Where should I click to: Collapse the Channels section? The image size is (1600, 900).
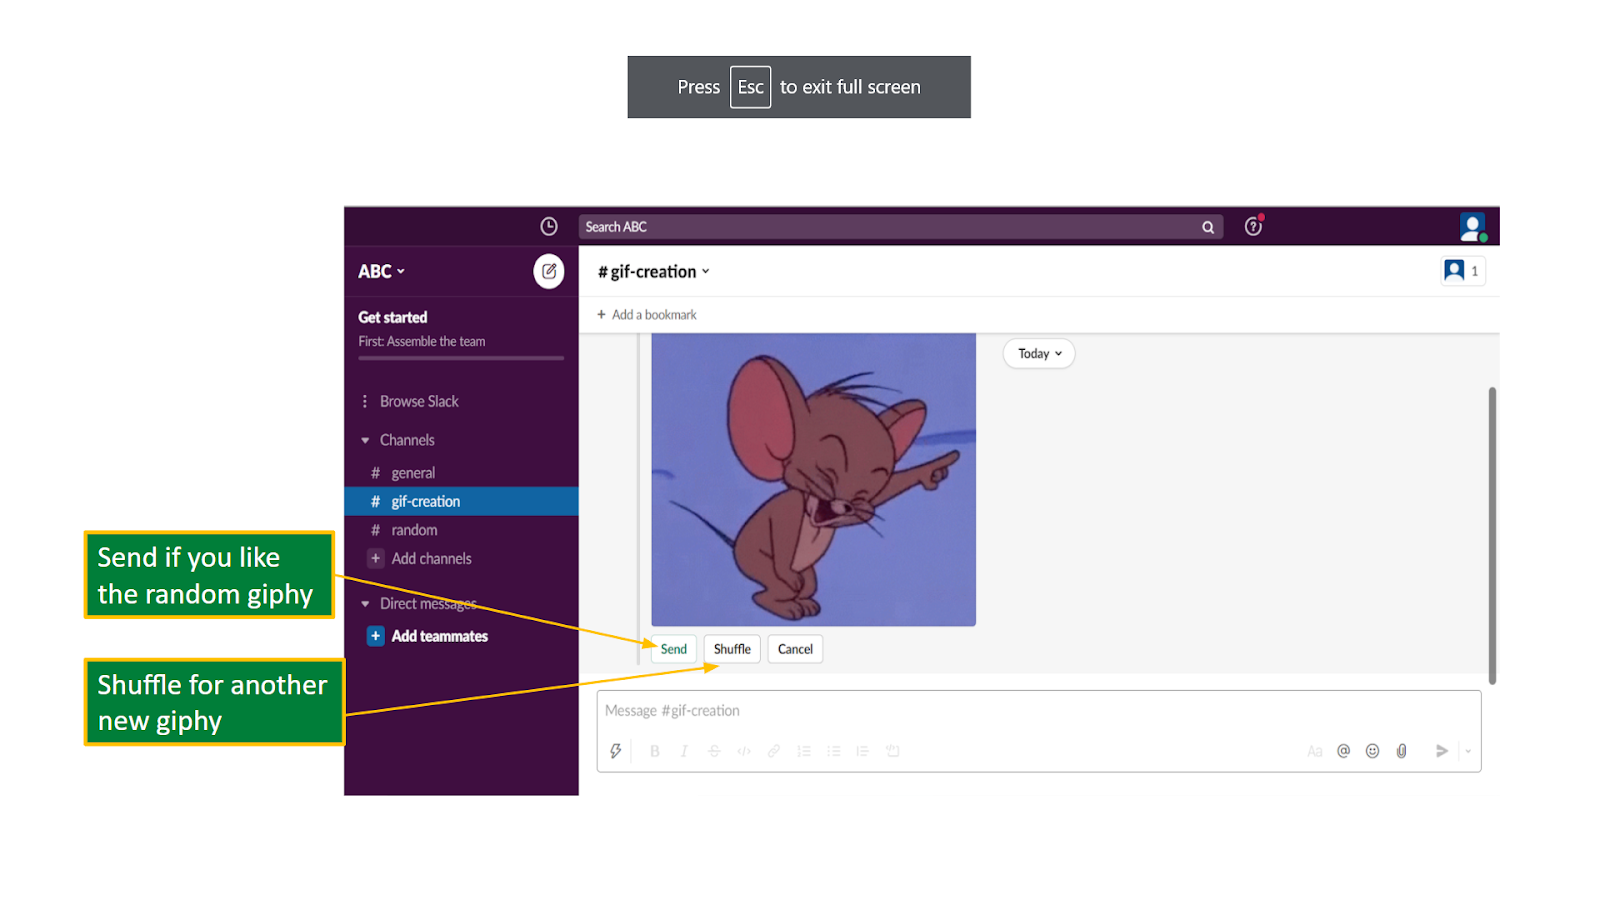[364, 440]
